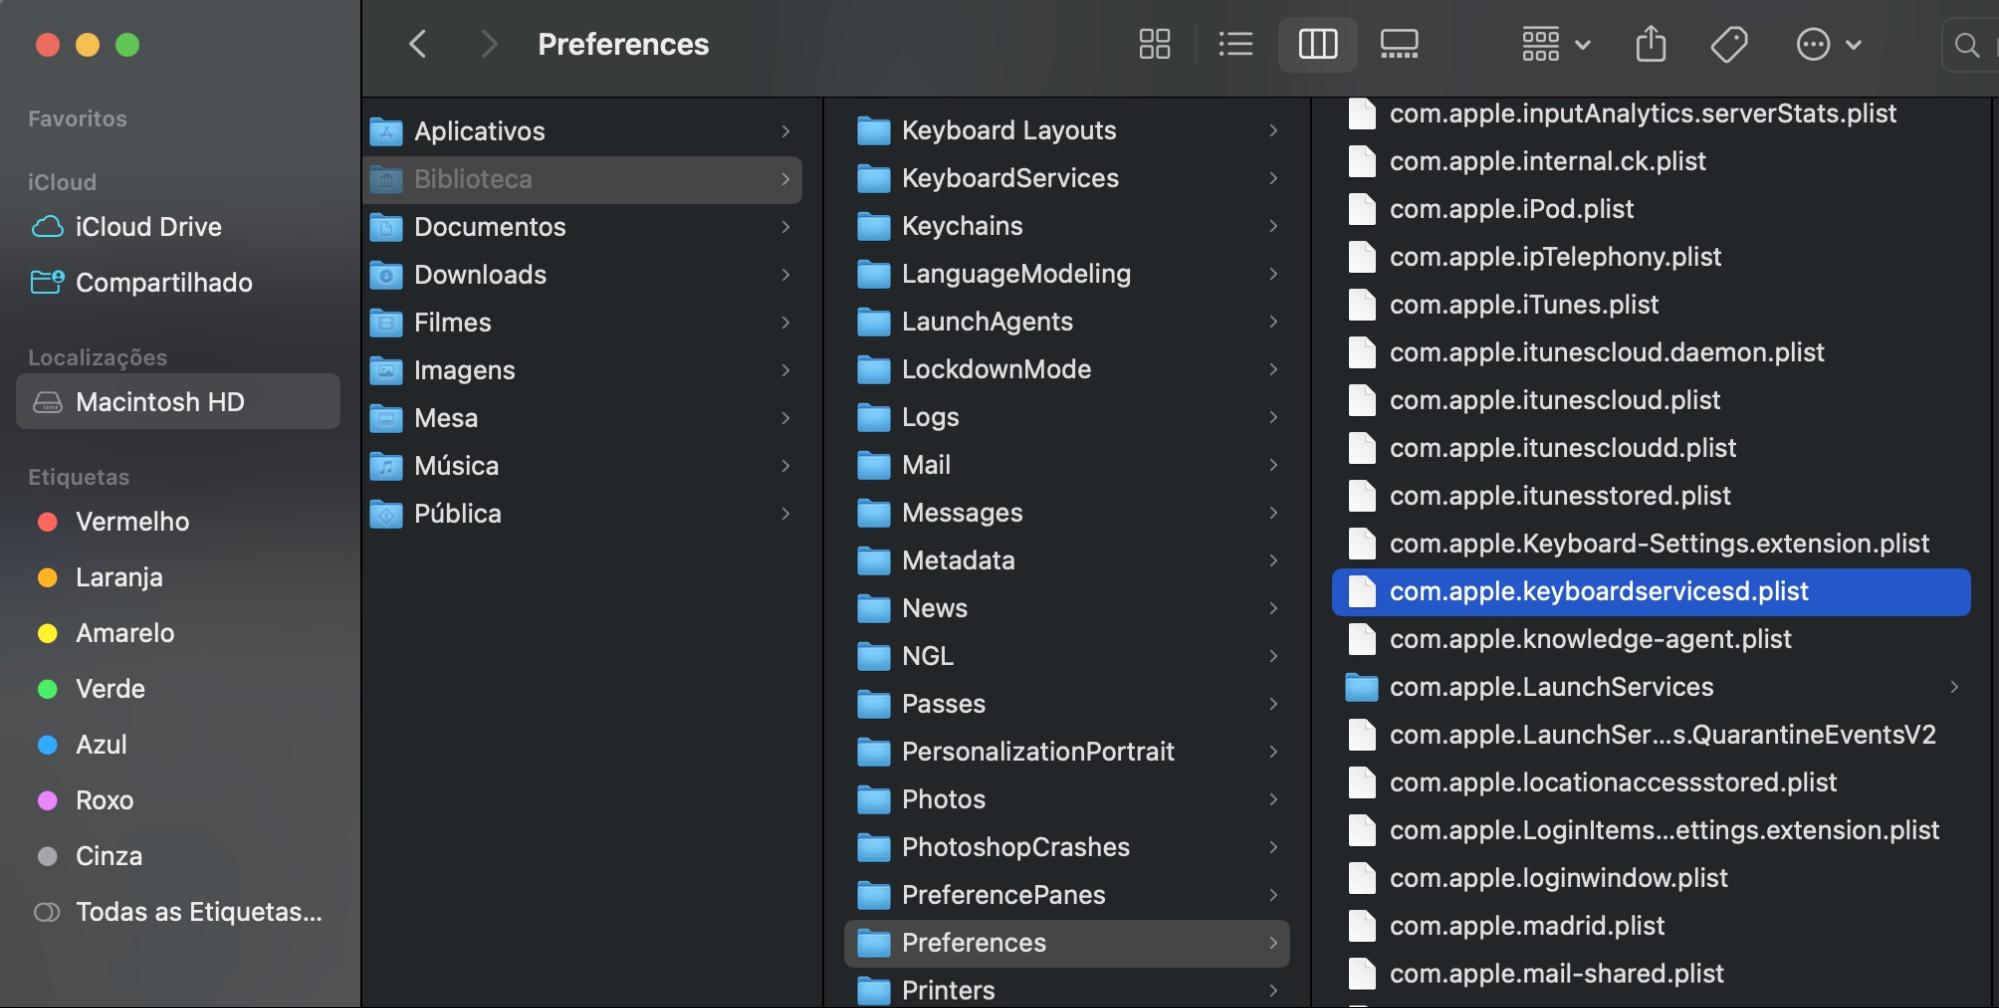Expand LockdownMode via its chevron

pos(1273,370)
